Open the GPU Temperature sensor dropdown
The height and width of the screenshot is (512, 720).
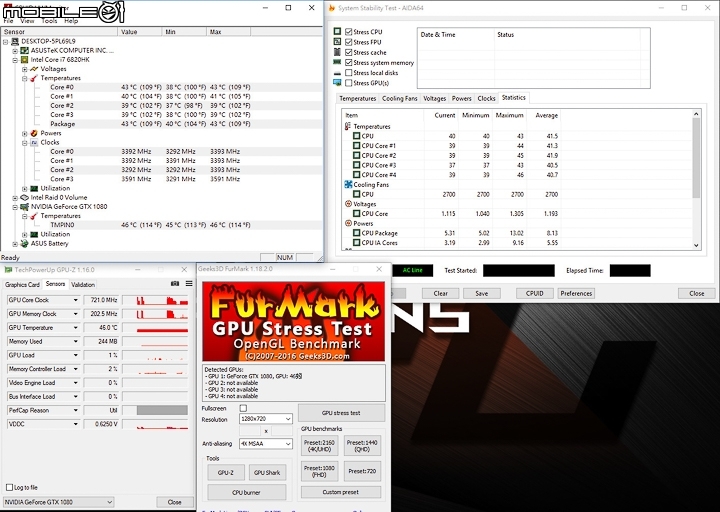tap(75, 327)
